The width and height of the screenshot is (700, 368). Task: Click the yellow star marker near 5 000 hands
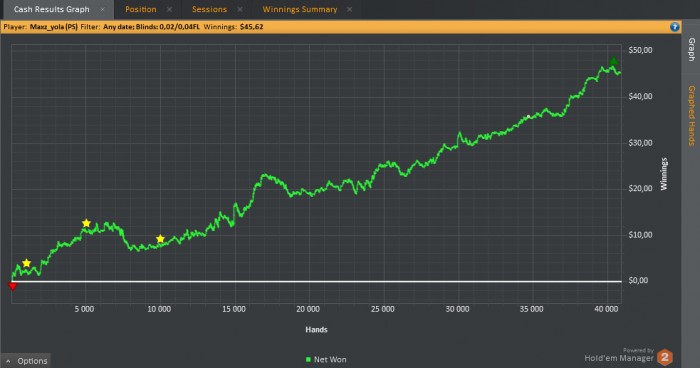(x=86, y=223)
